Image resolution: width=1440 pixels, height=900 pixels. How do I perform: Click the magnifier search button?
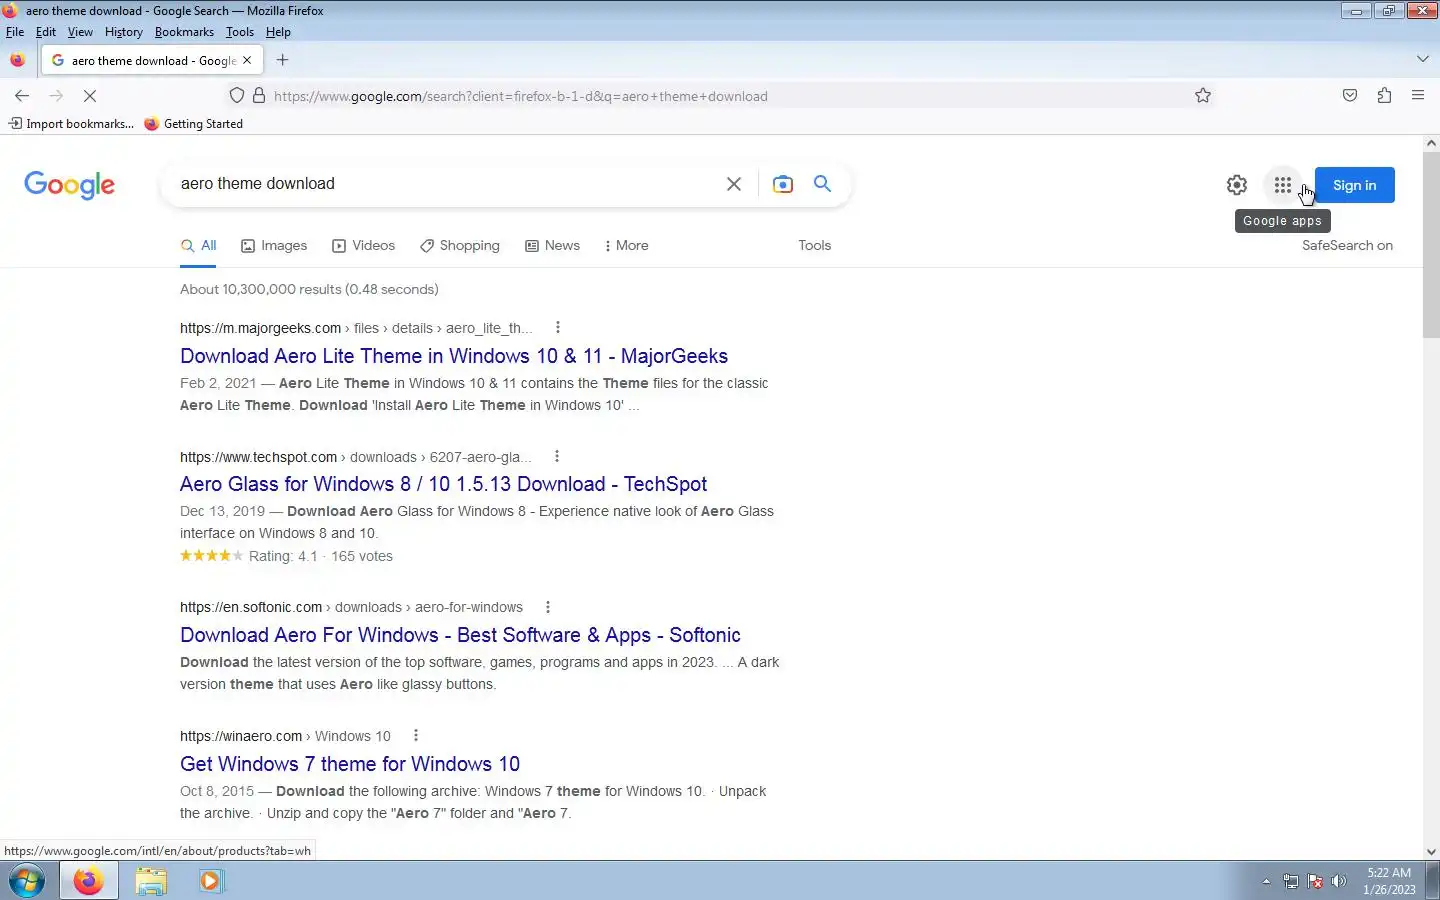[x=822, y=184]
